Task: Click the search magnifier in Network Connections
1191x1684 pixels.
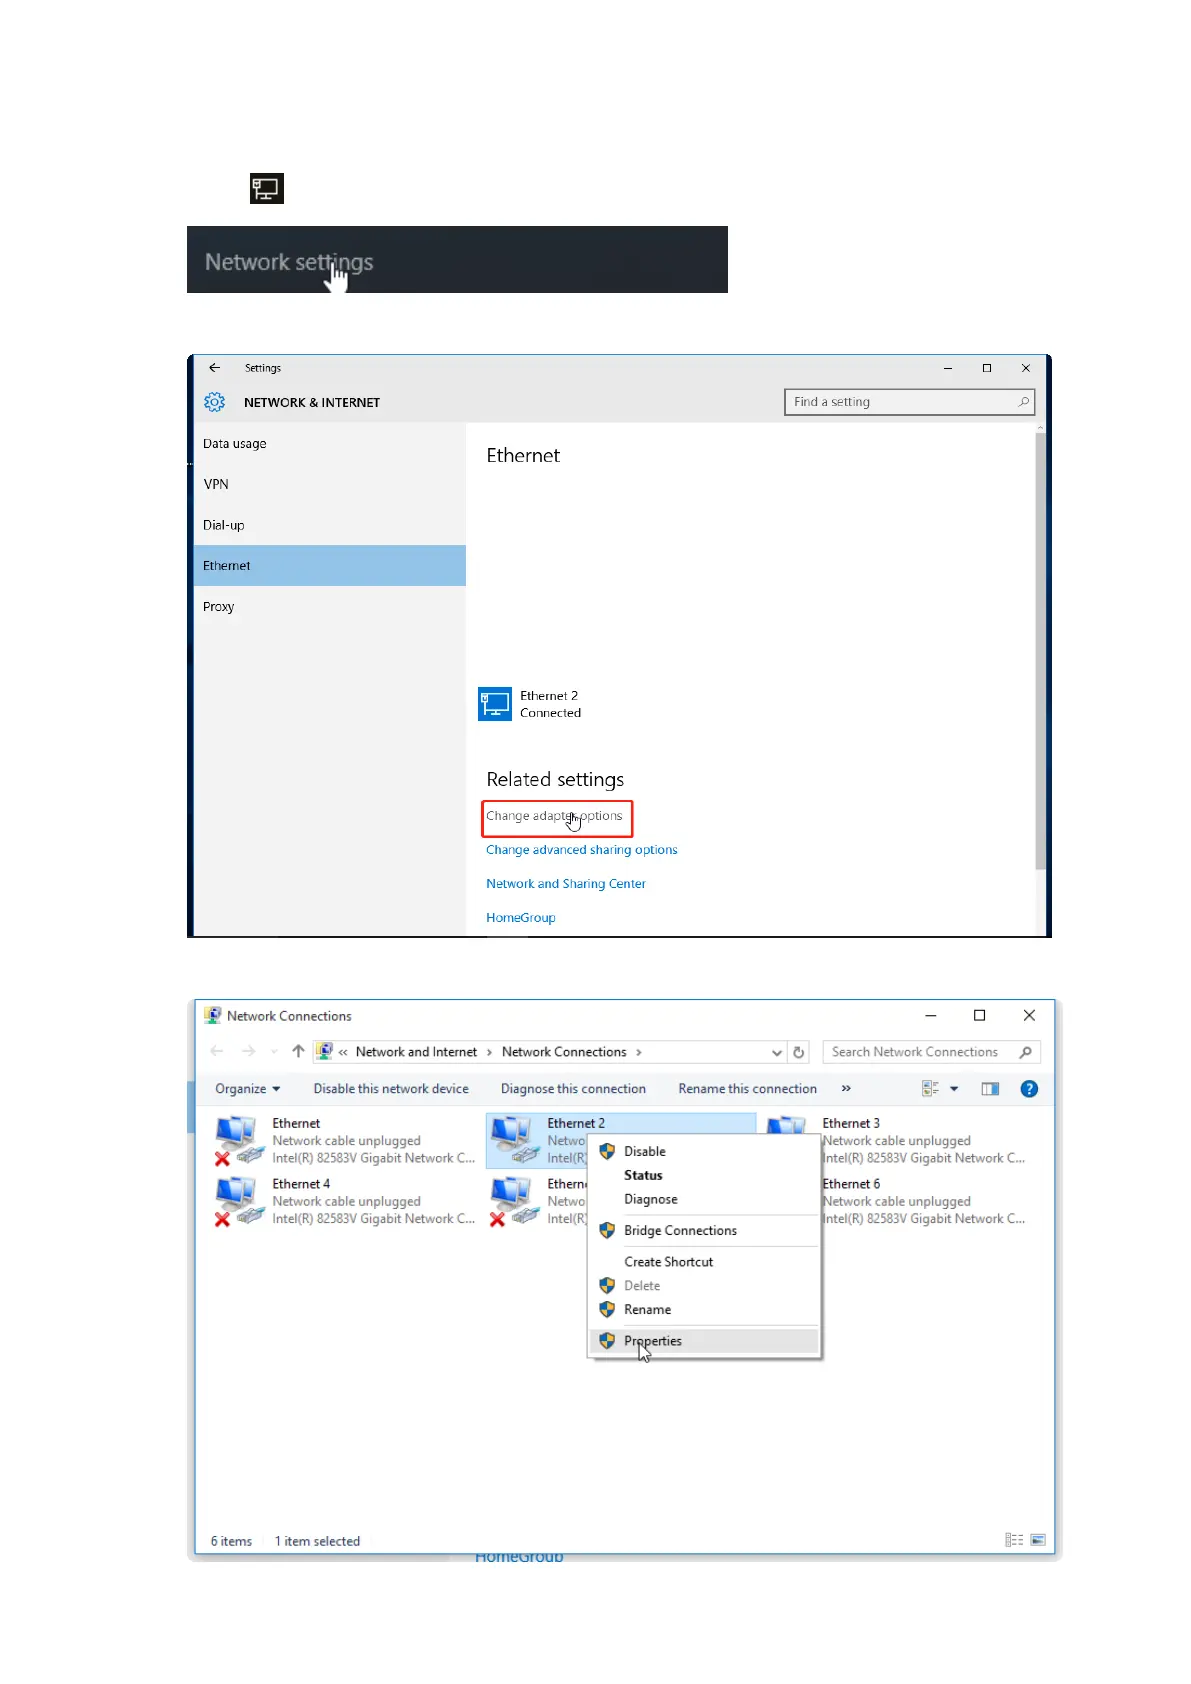Action: click(x=1025, y=1052)
